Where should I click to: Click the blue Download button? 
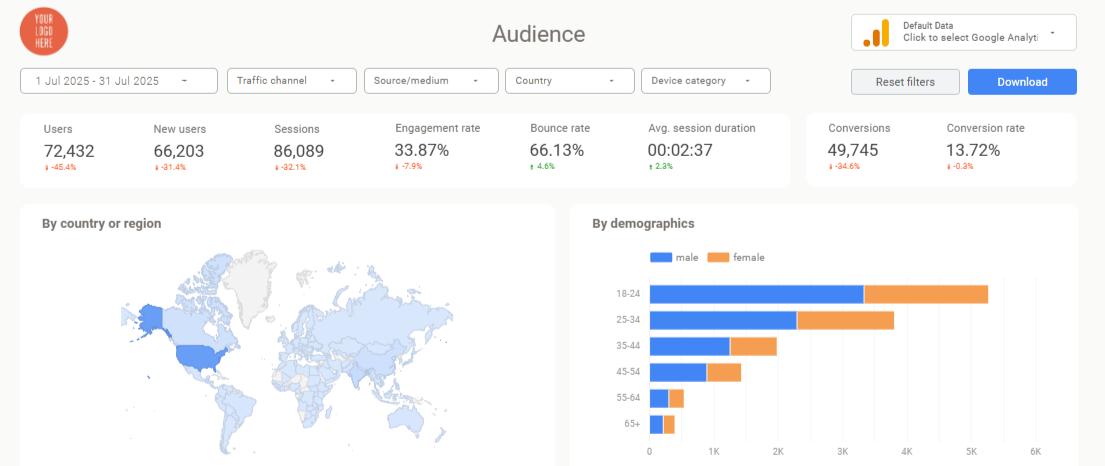(x=1022, y=82)
